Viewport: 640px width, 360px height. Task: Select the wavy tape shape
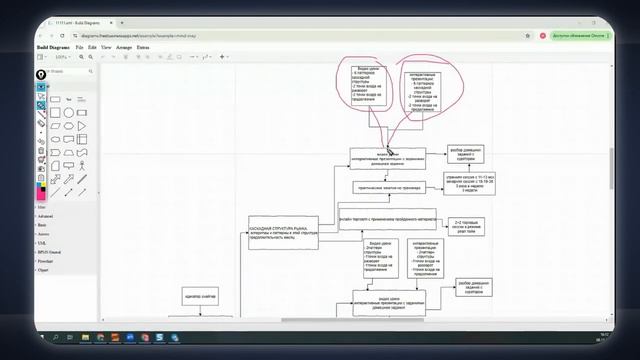click(x=82, y=152)
